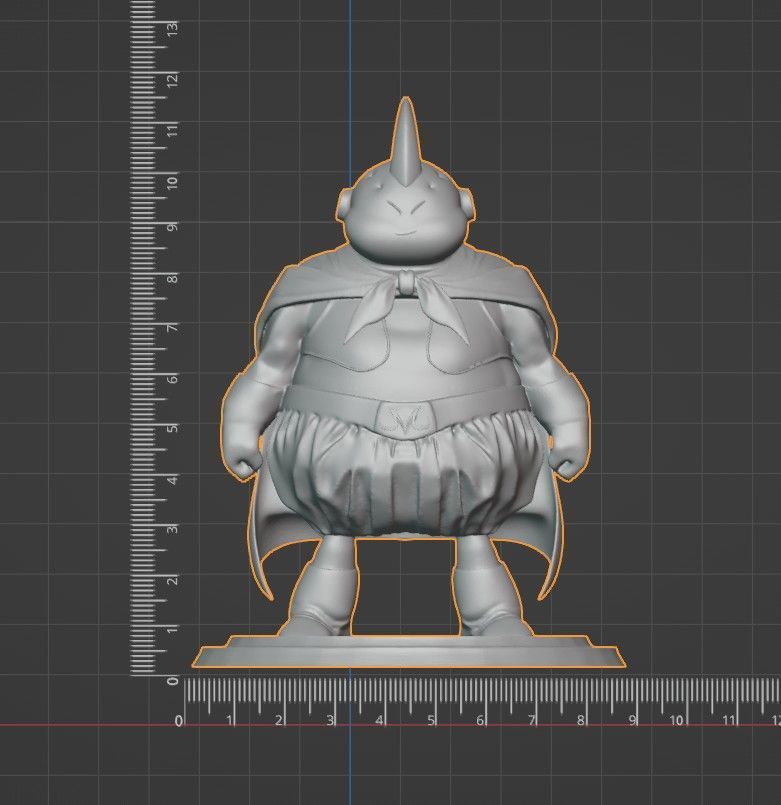Click the "2" label on the horizontal ruler

278,720
